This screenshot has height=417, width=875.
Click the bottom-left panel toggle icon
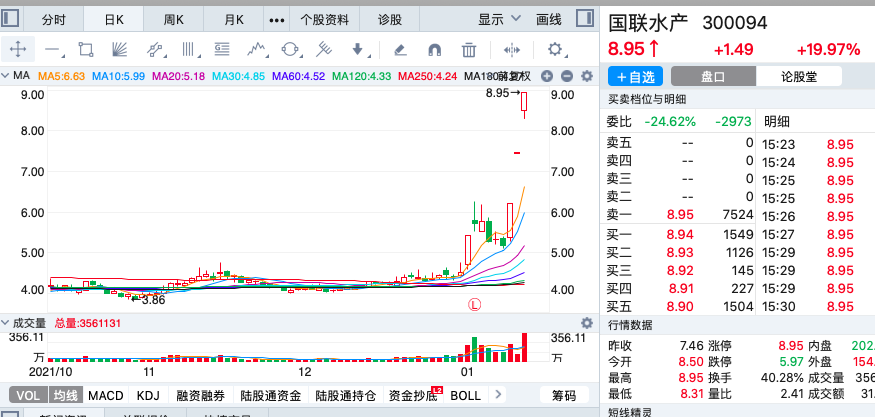pos(10,414)
